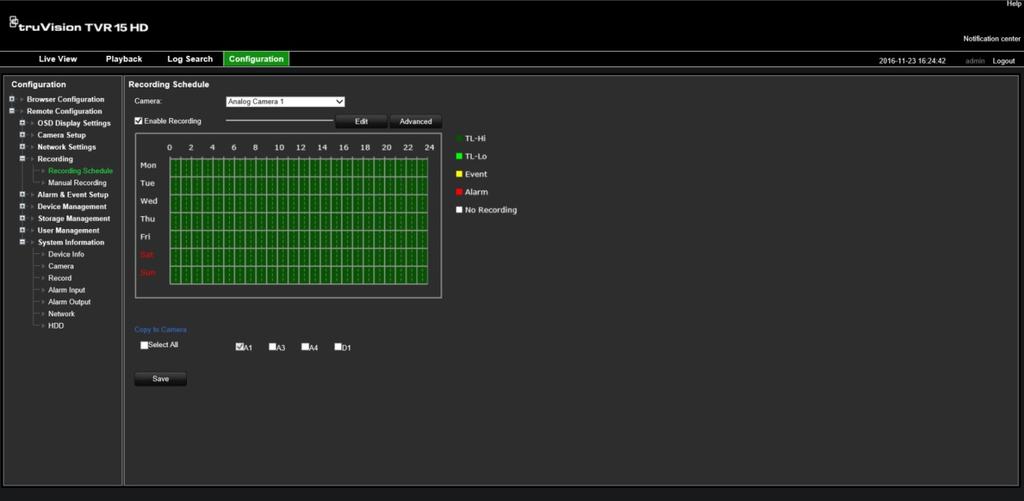
Task: Click the date time text 2016-11-23
Action: coord(912,61)
